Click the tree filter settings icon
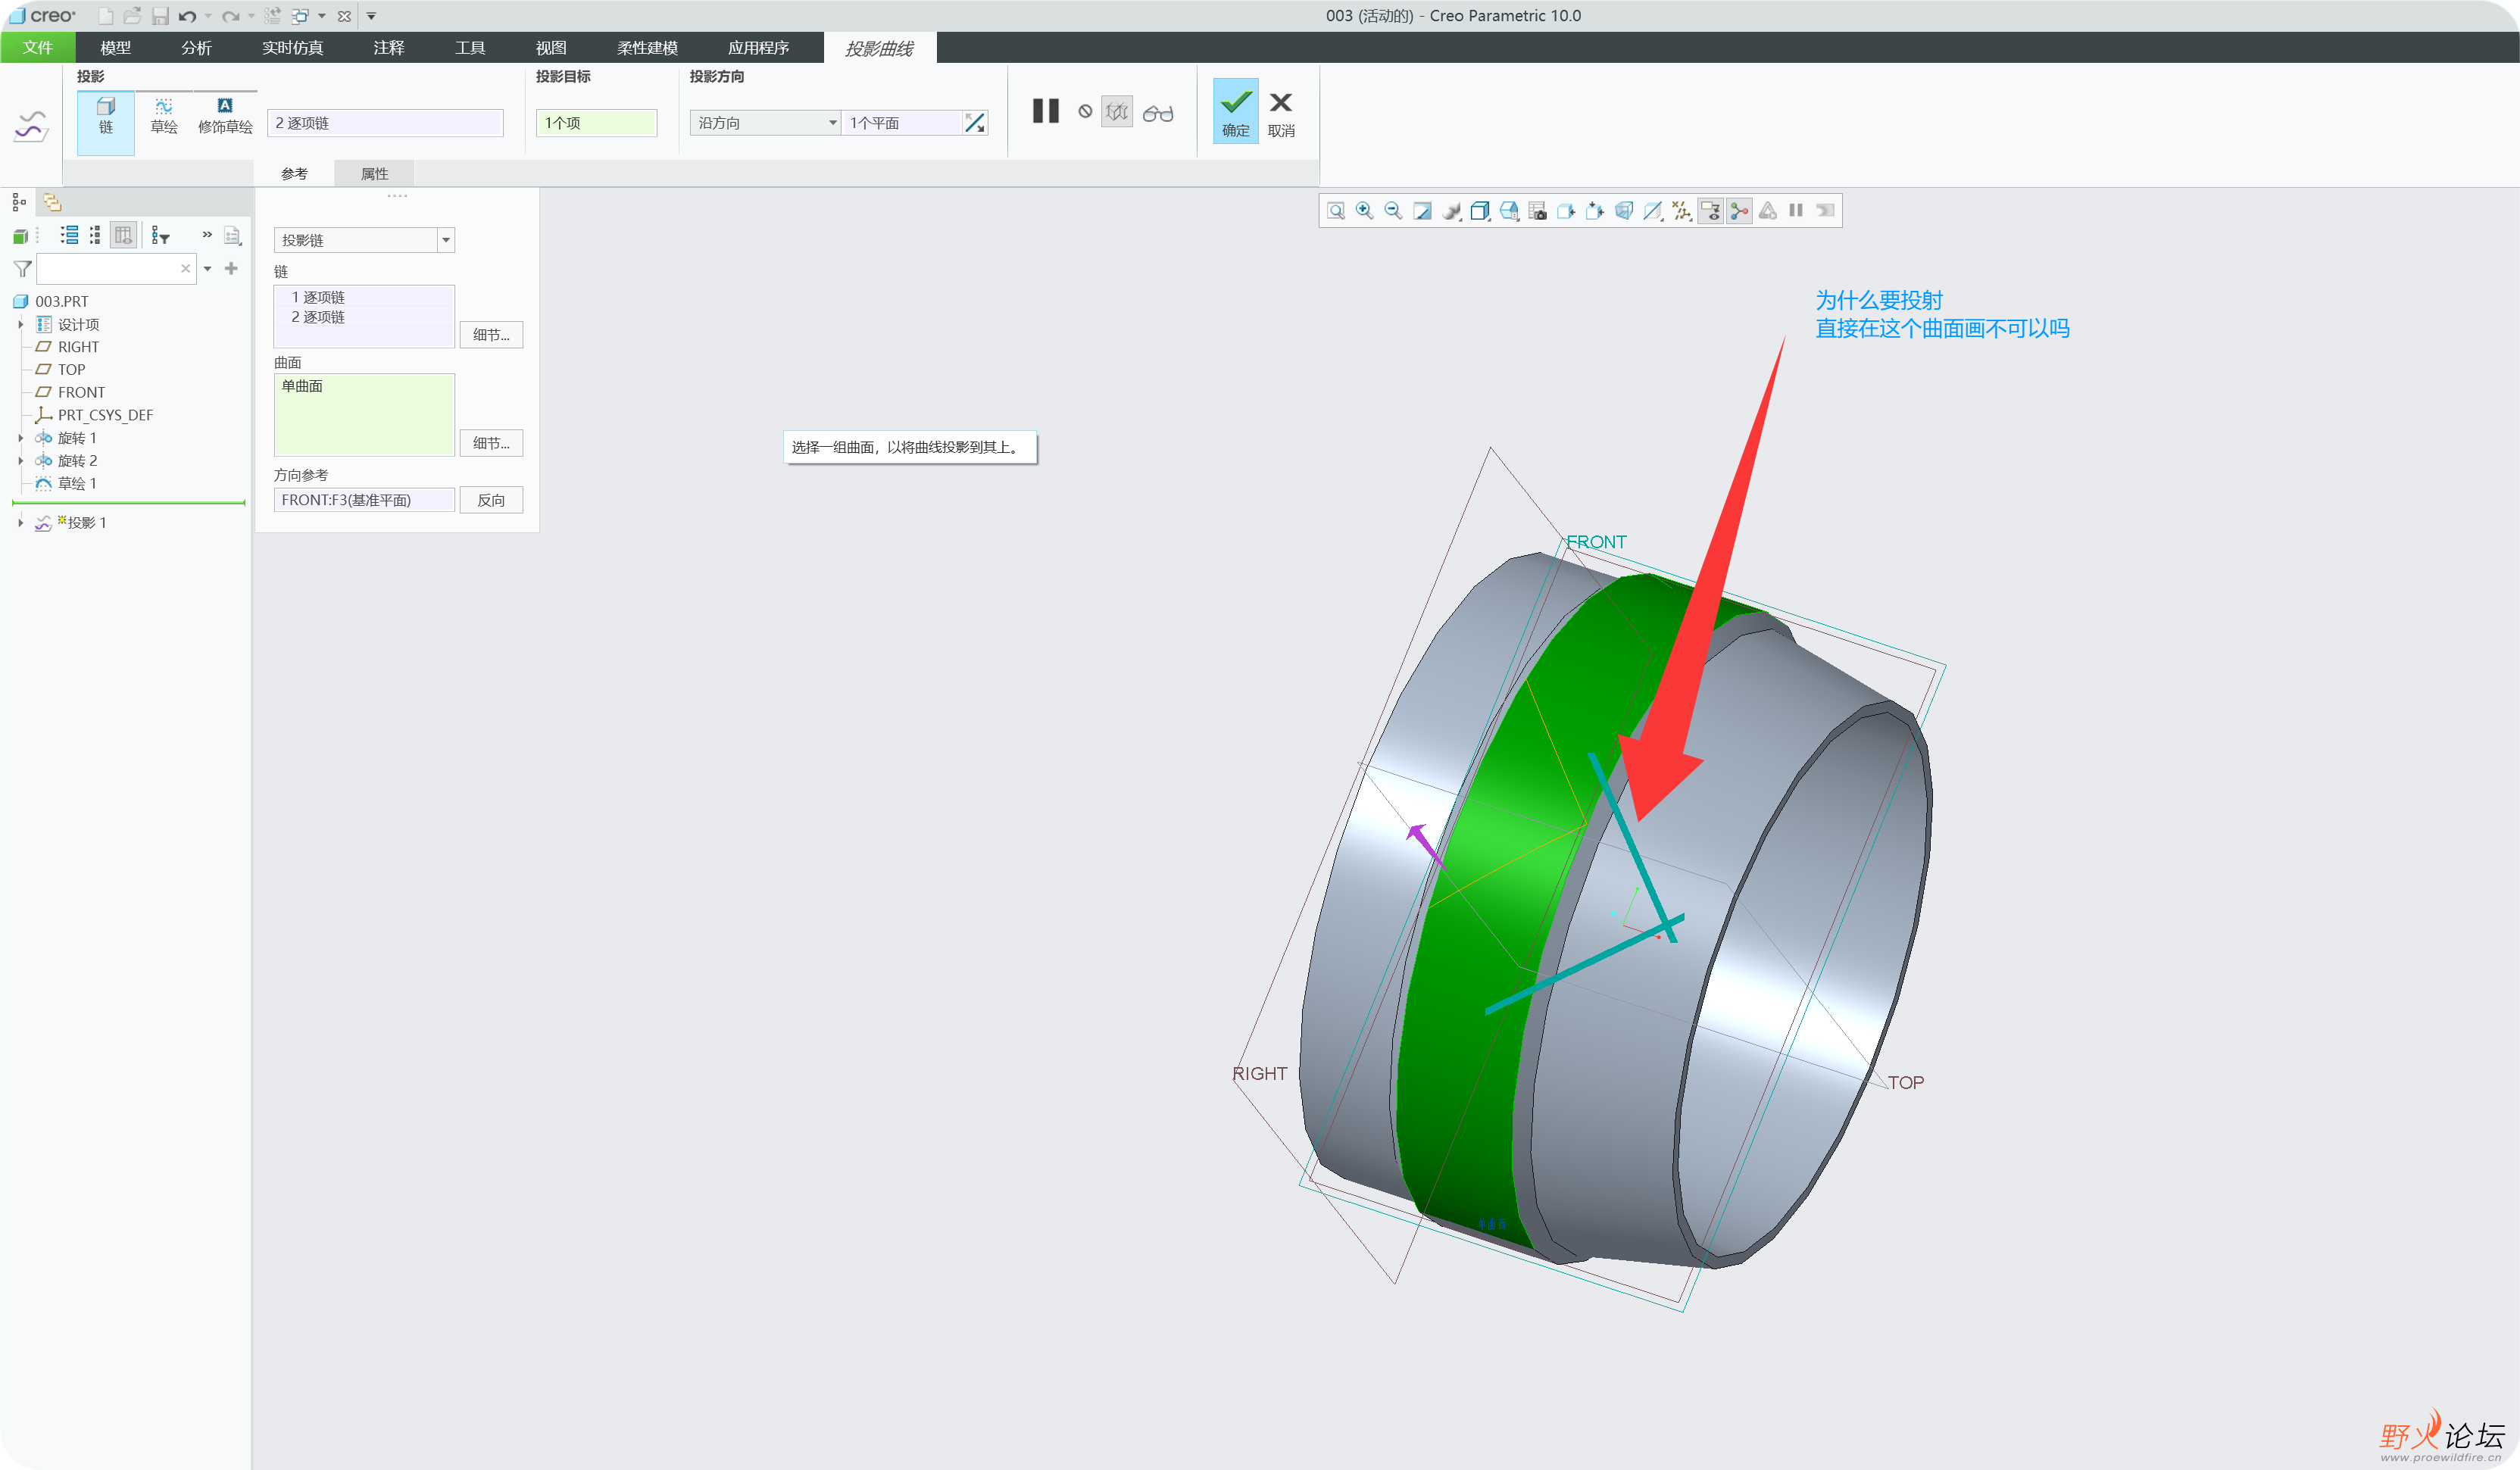The width and height of the screenshot is (2520, 1470). [x=160, y=236]
